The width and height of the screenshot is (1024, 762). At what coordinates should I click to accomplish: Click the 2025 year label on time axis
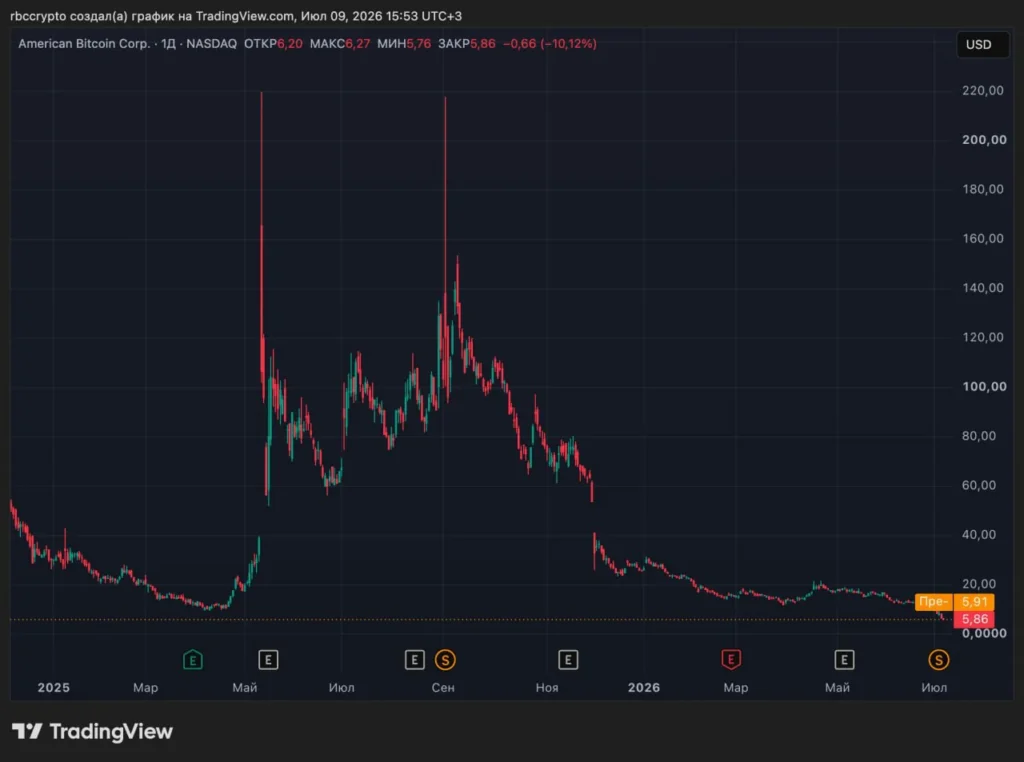tap(54, 688)
